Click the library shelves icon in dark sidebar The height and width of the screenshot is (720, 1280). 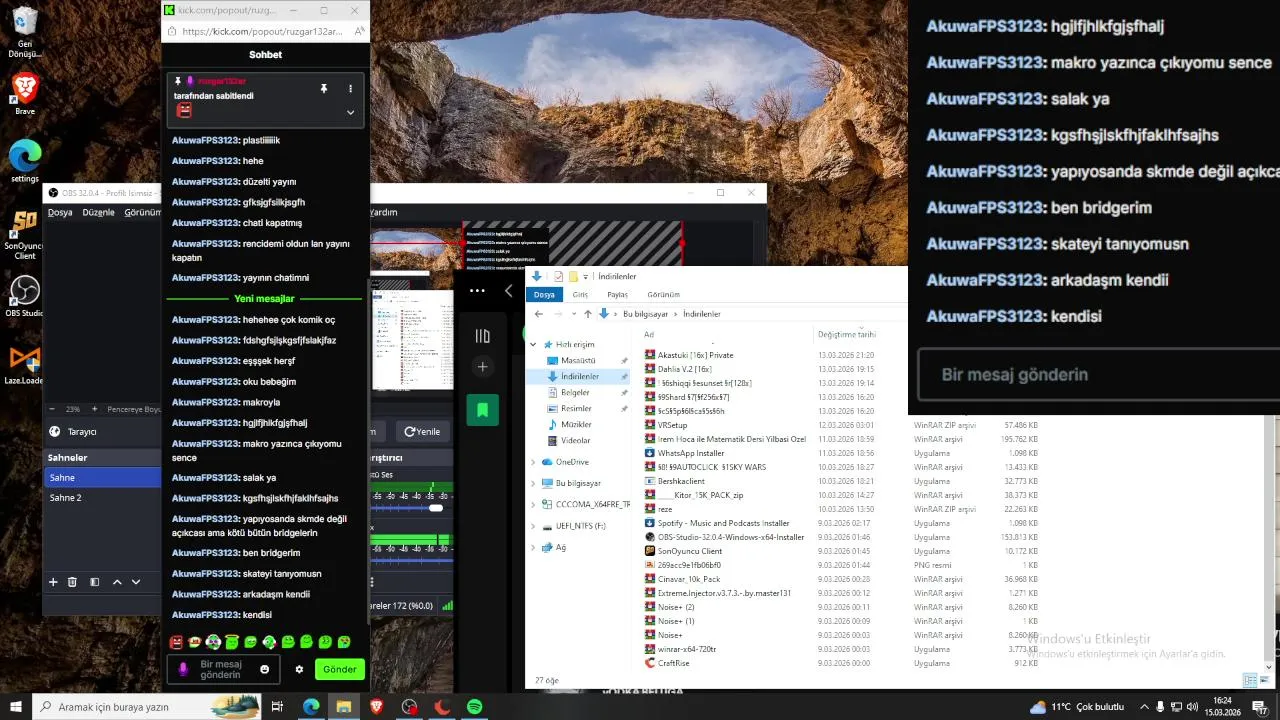click(x=482, y=336)
